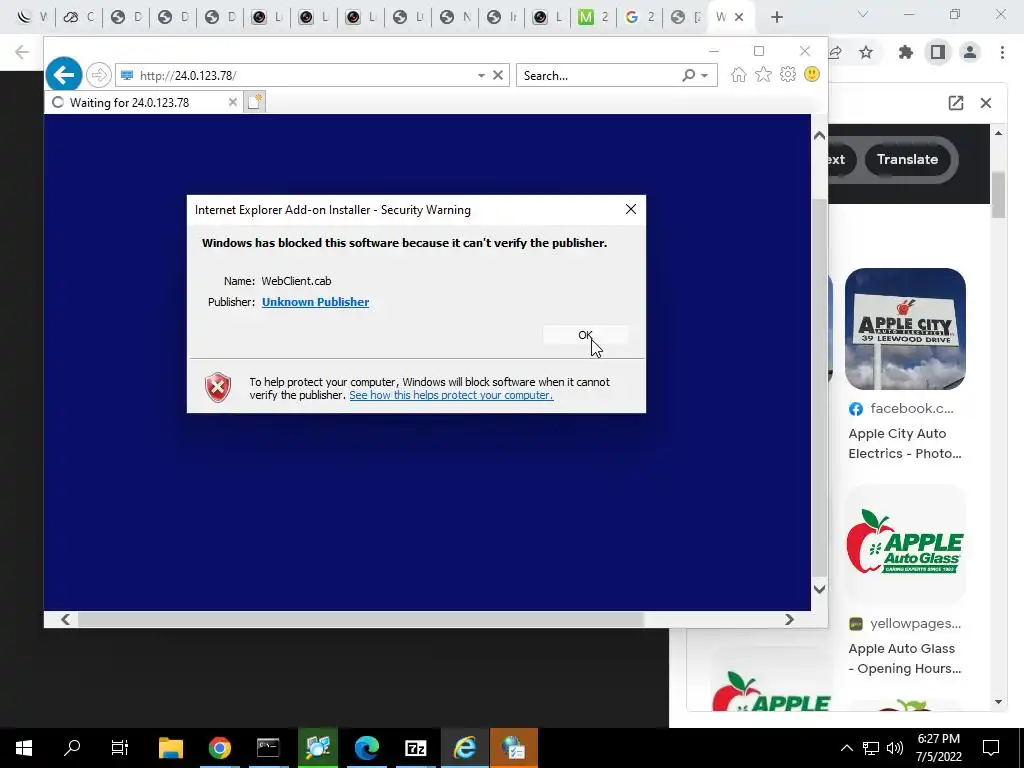Image resolution: width=1024 pixels, height=768 pixels.
Task: Click the IE page scroll up arrow
Action: (819, 136)
